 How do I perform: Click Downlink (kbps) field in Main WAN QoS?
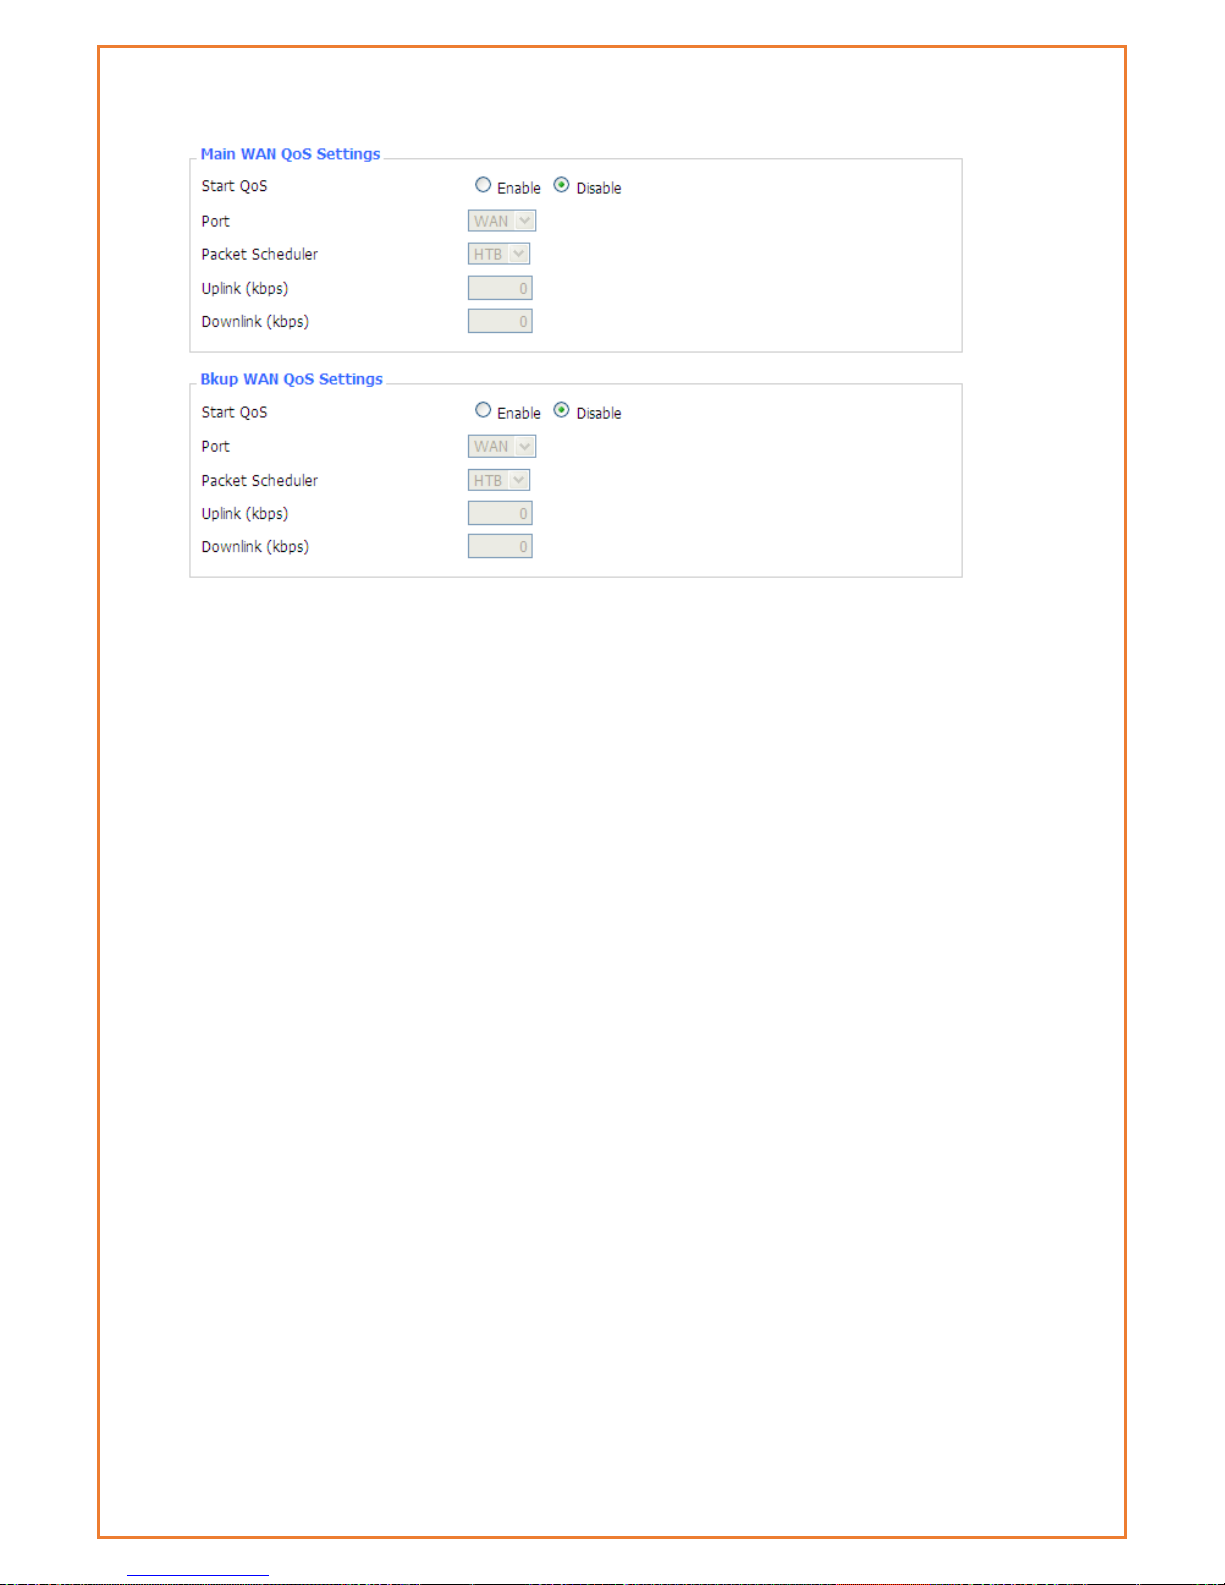(500, 321)
